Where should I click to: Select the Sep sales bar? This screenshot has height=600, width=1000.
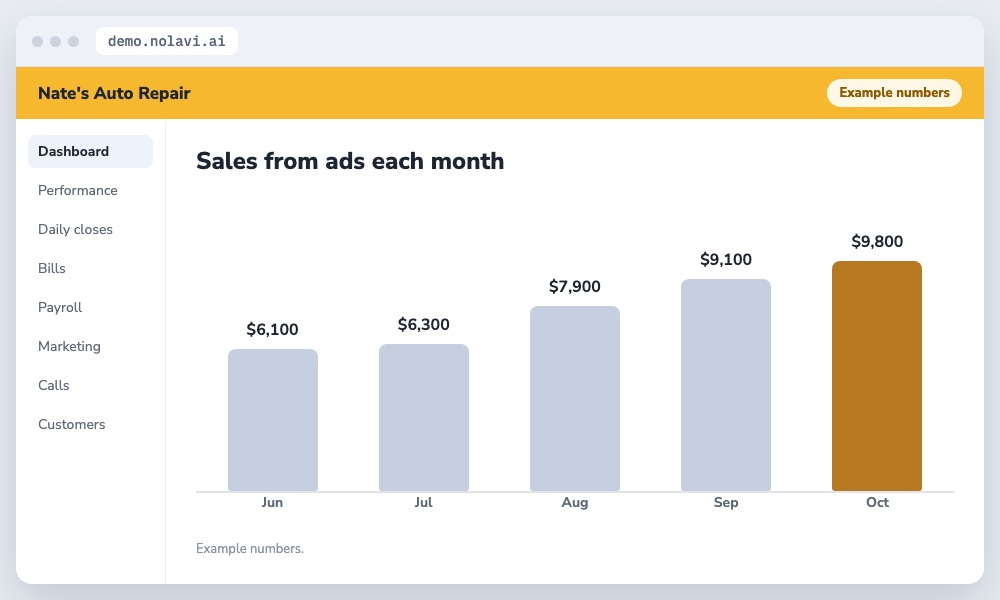point(726,385)
